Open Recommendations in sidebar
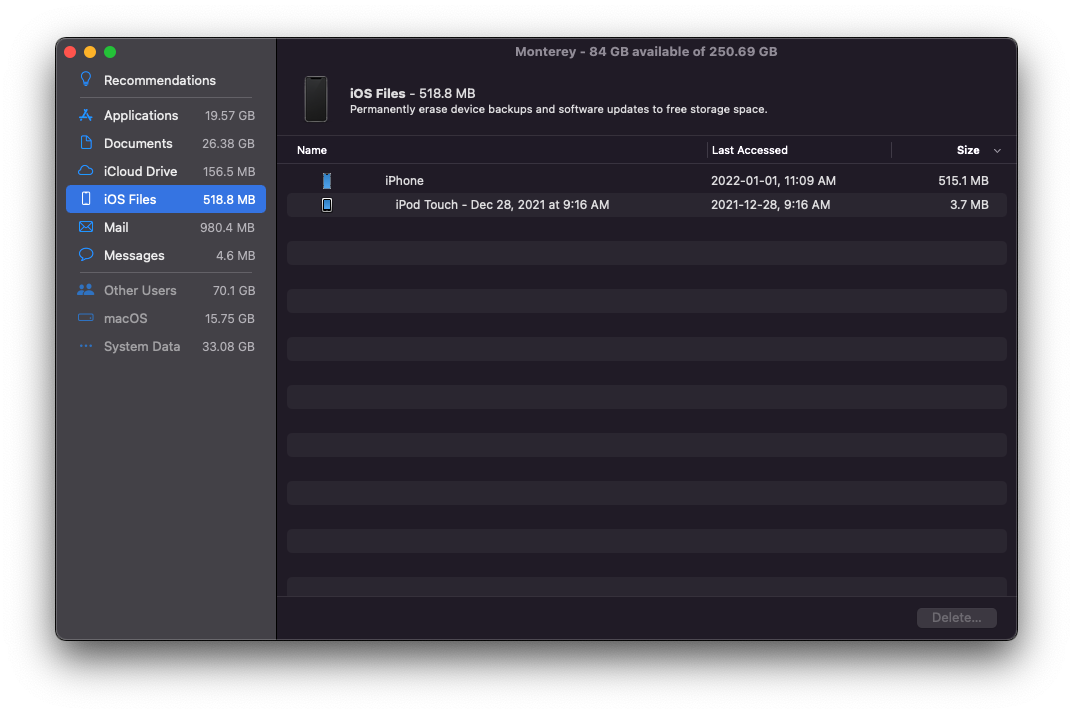The width and height of the screenshot is (1073, 714). click(166, 80)
